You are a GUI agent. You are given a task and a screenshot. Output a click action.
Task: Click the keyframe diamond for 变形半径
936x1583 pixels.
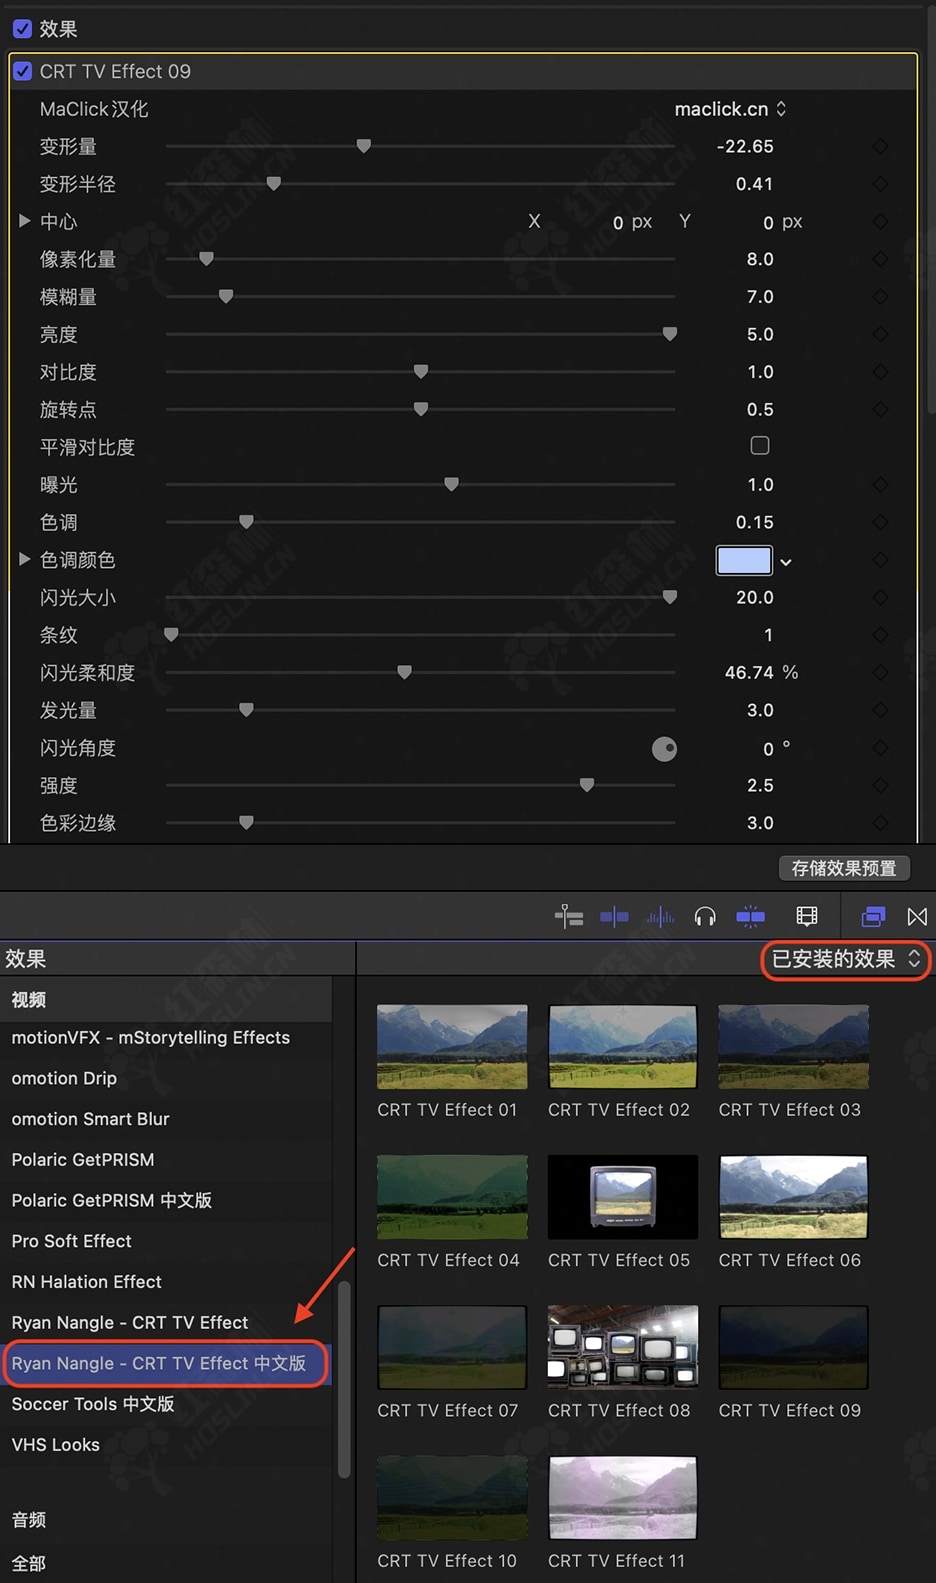click(880, 184)
